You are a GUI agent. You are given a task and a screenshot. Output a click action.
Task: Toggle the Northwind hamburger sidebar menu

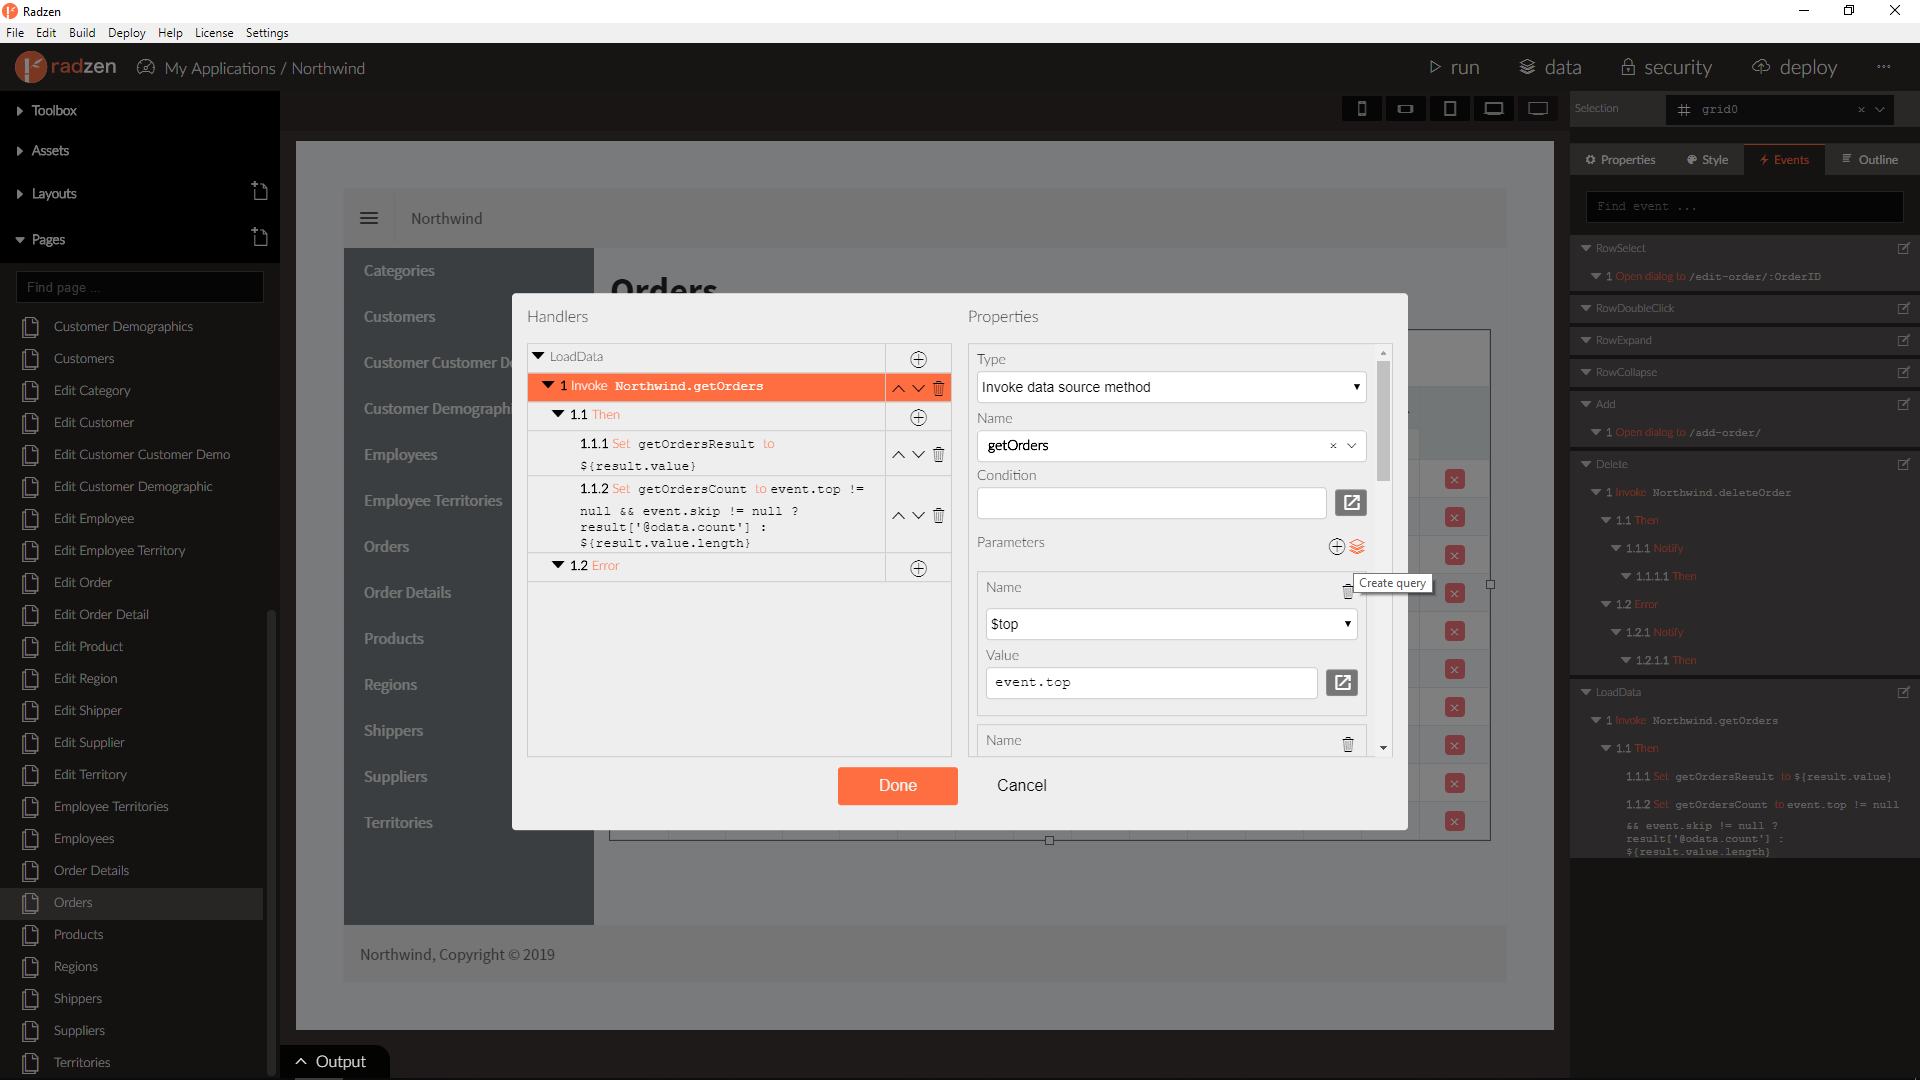click(369, 218)
